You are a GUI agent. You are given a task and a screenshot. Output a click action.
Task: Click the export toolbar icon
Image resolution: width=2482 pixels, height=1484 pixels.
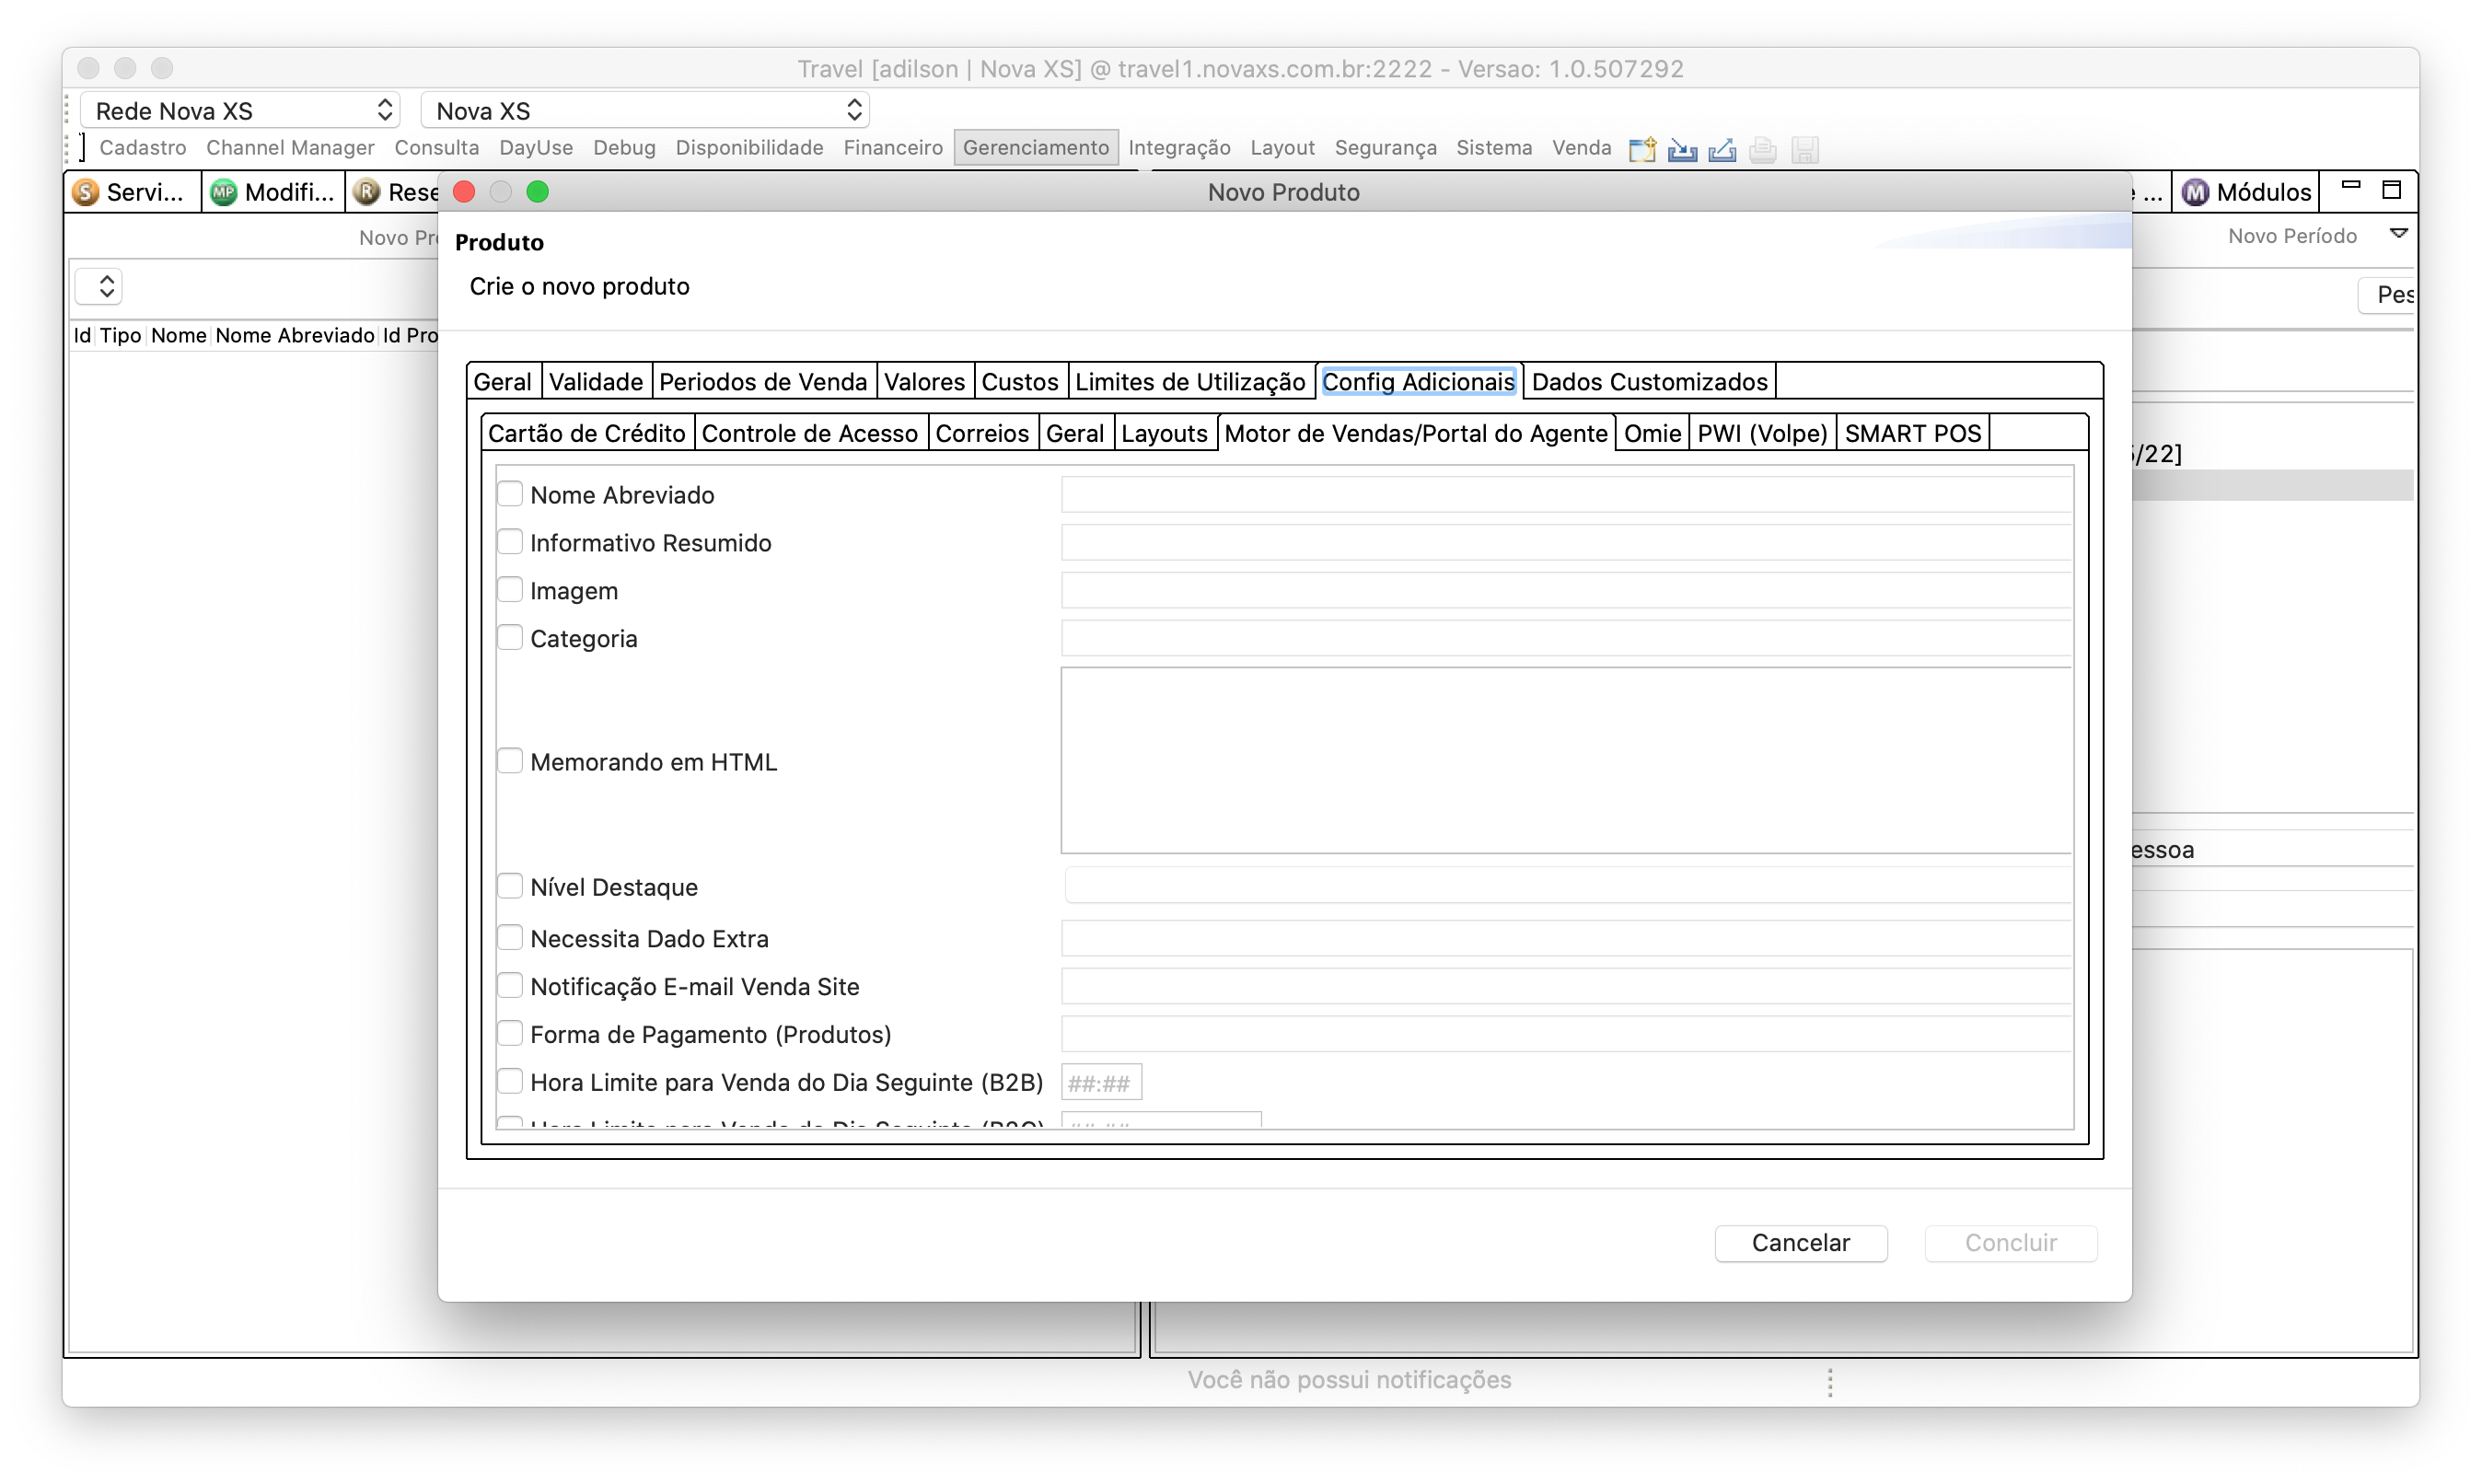click(1722, 149)
